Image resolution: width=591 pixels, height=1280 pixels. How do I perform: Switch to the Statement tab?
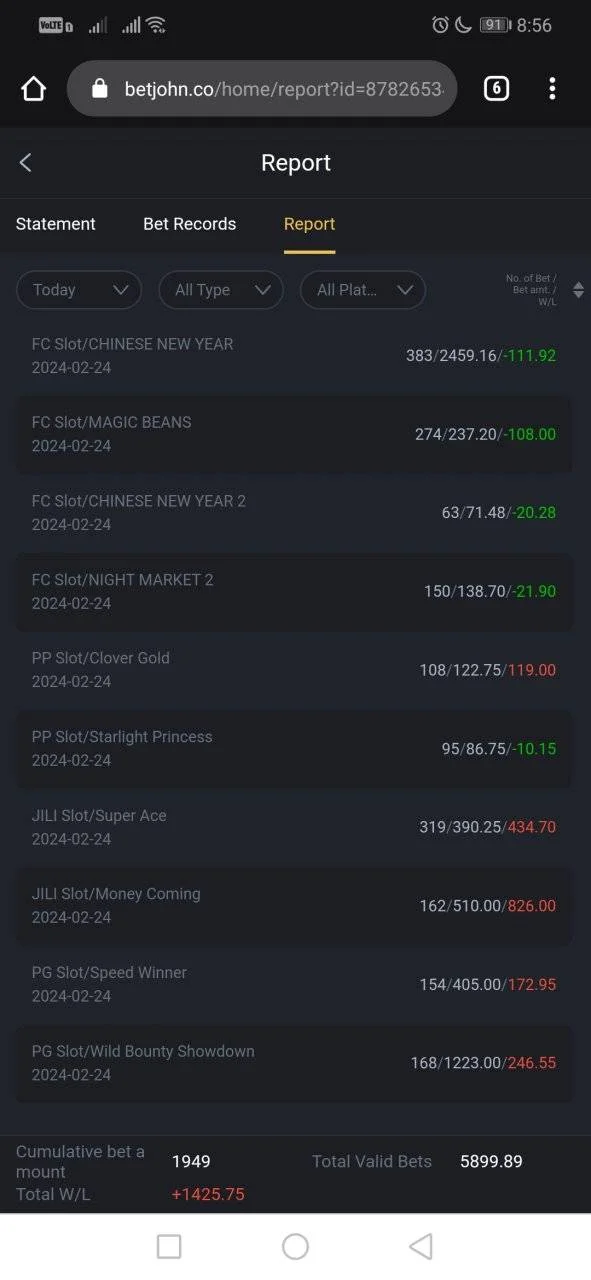point(56,224)
